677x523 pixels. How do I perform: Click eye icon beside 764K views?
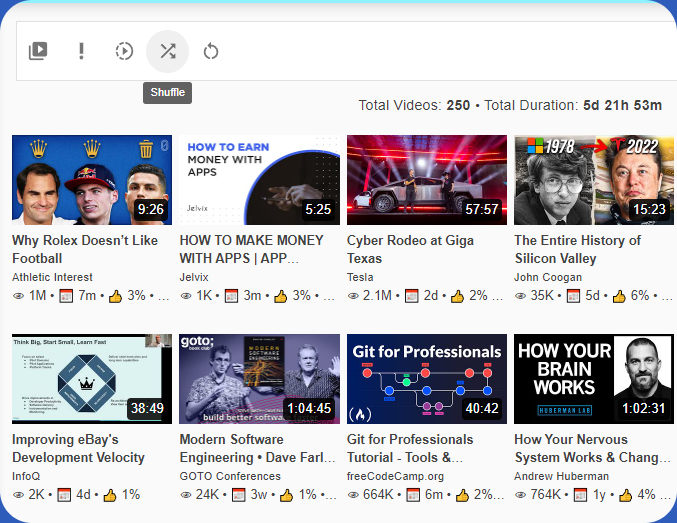(x=521, y=495)
